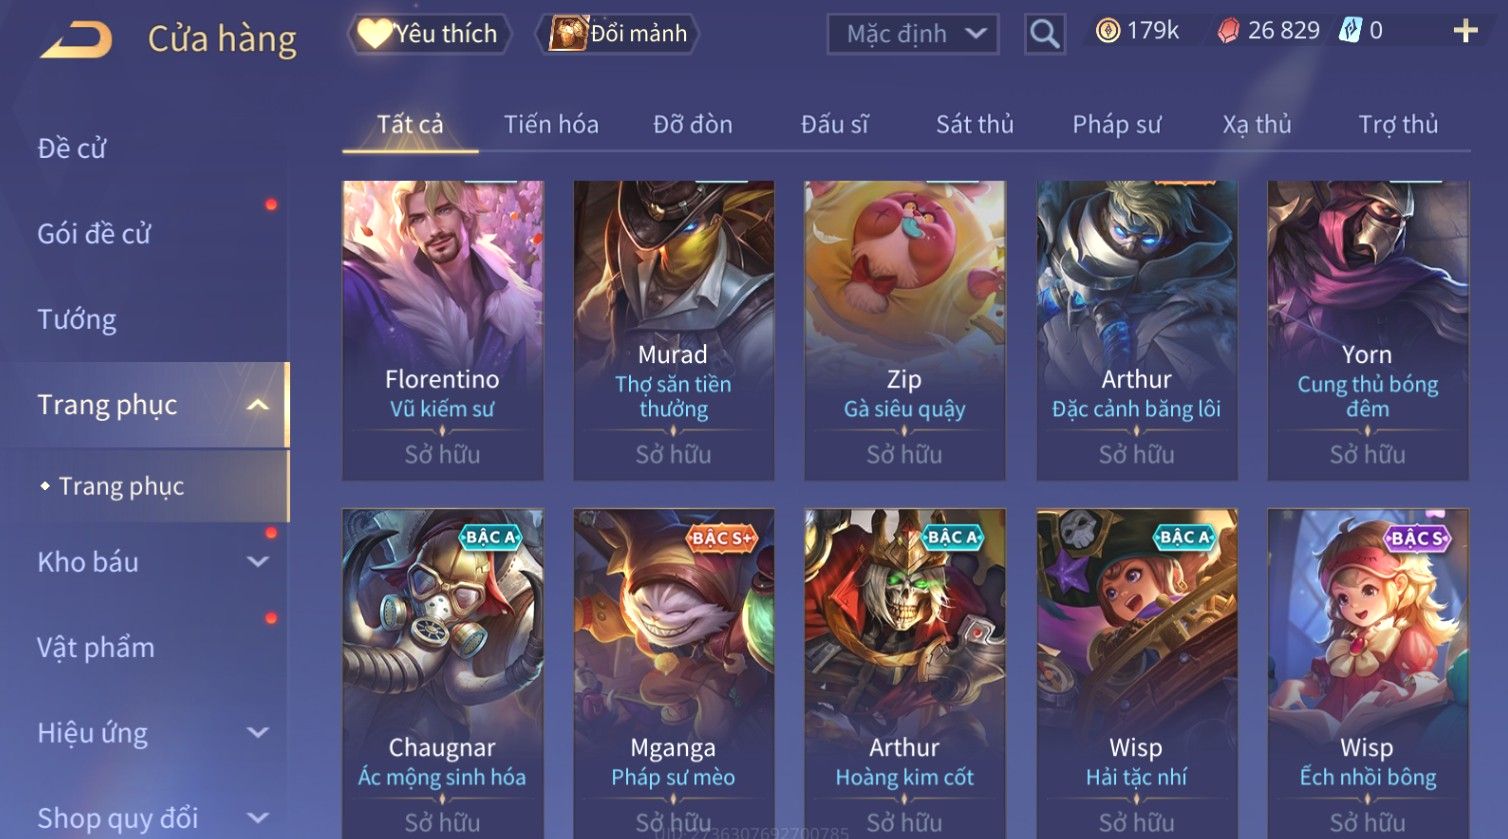This screenshot has width=1508, height=839.
Task: Open the Mặc định sort dropdown
Action: coord(912,34)
